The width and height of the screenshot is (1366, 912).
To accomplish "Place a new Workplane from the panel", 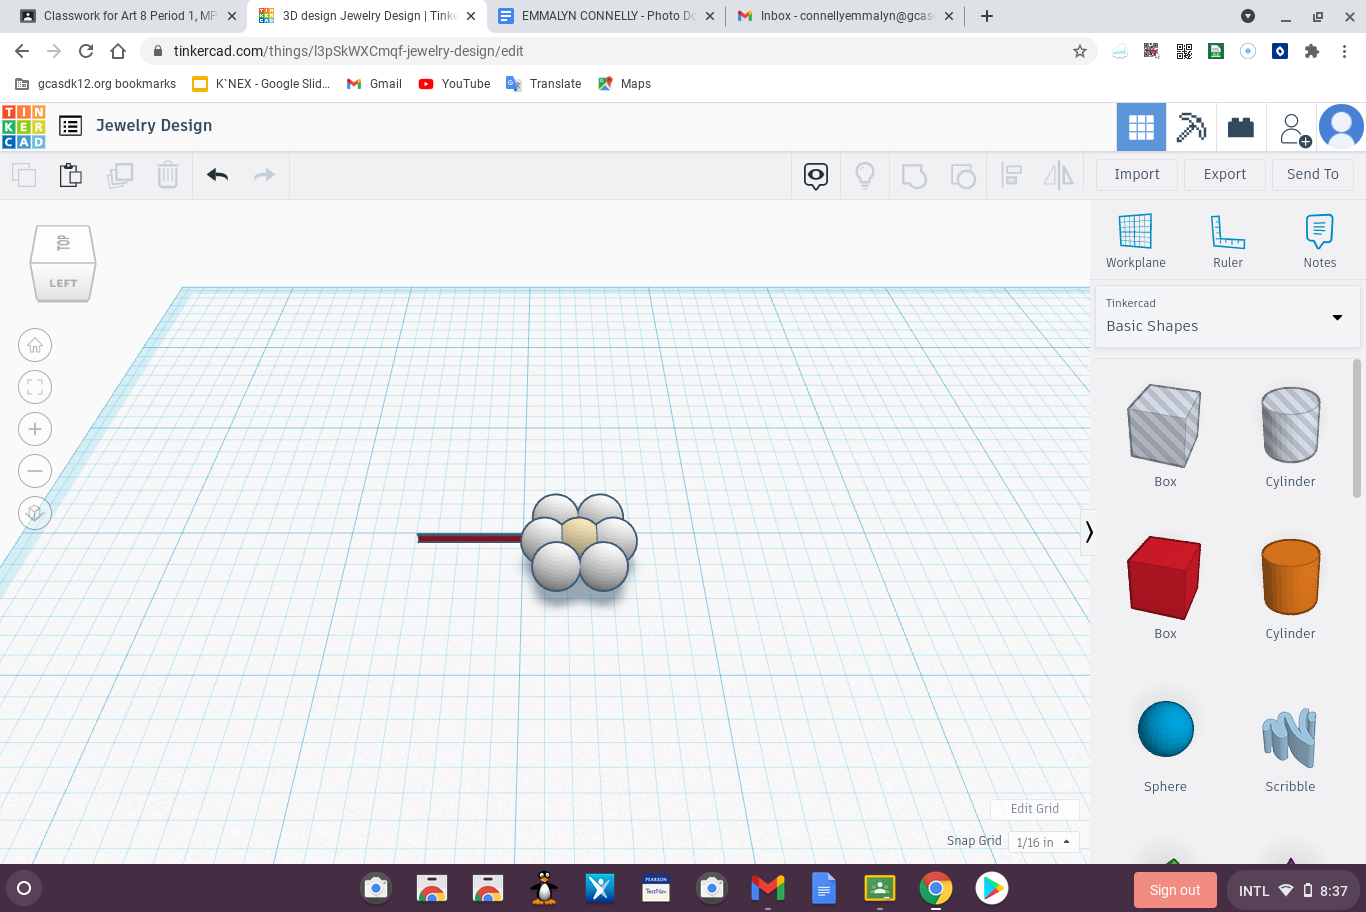I will (x=1135, y=240).
